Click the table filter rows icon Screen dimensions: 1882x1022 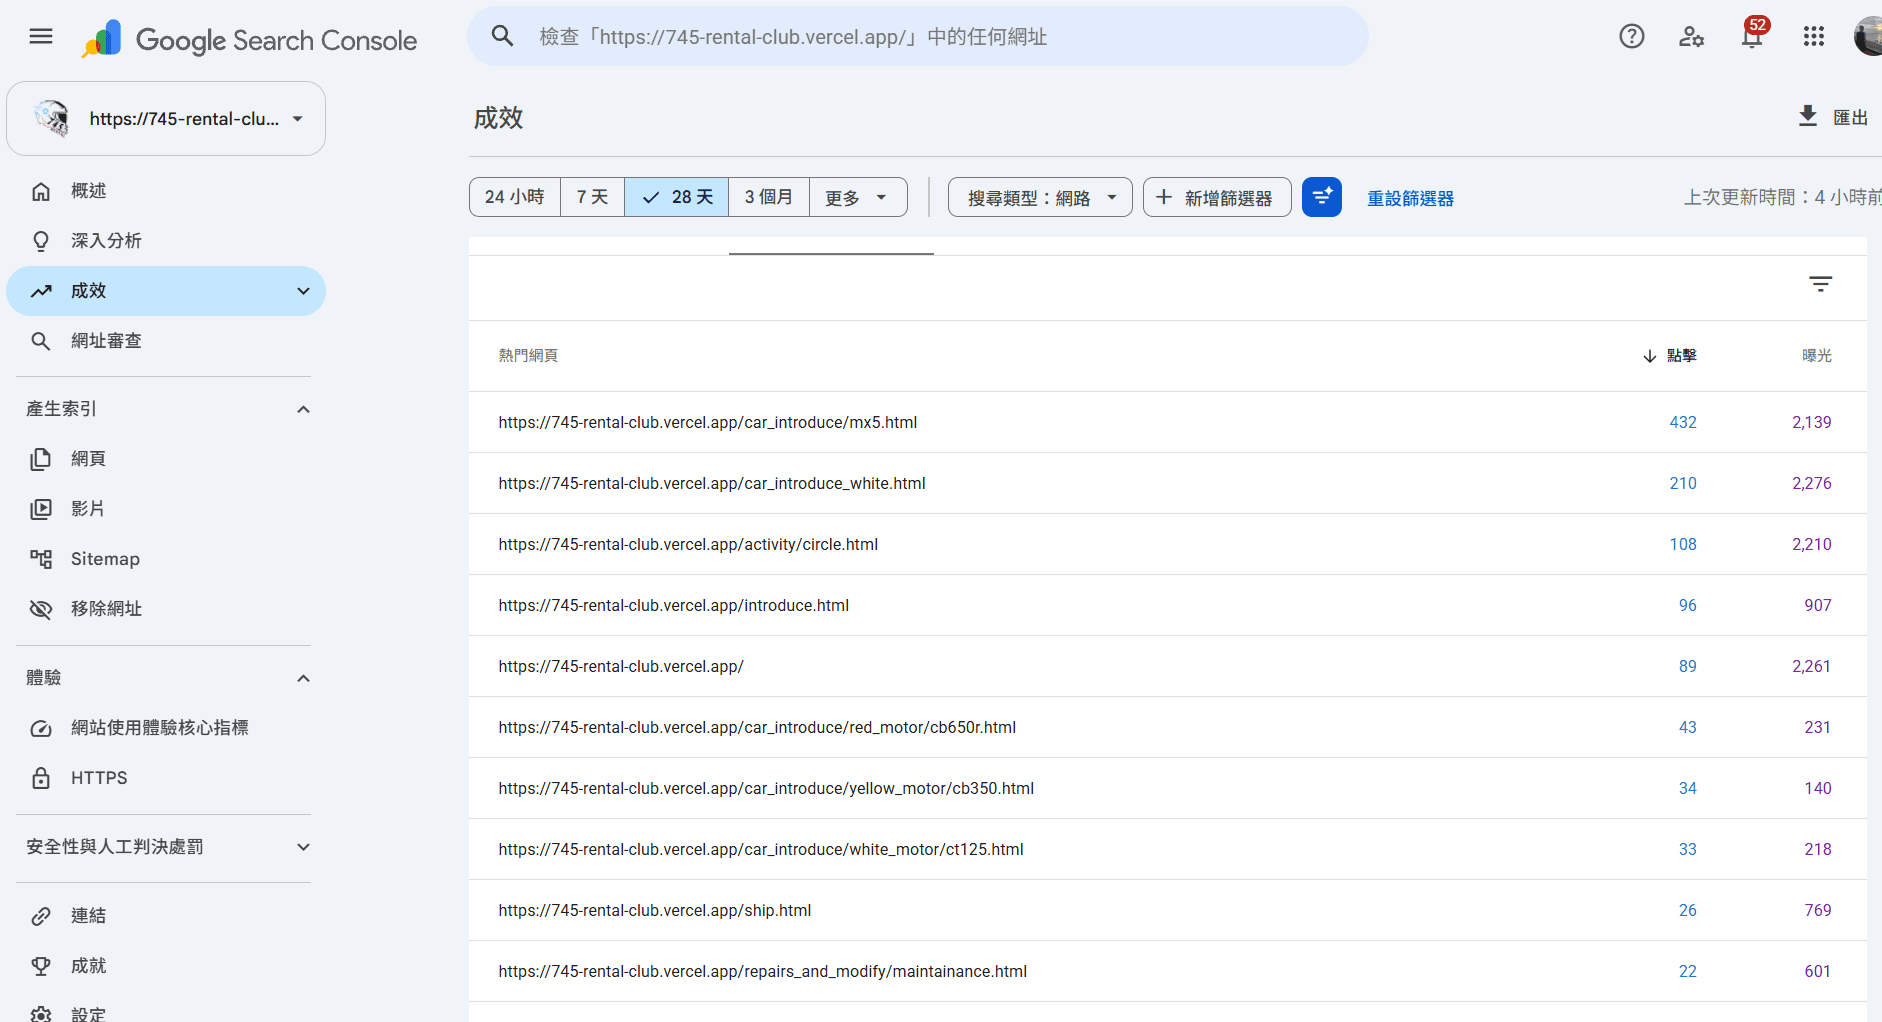[1821, 285]
